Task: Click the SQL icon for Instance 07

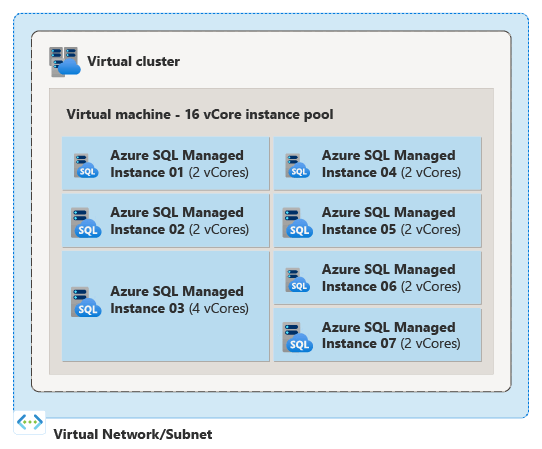Action: pos(298,337)
